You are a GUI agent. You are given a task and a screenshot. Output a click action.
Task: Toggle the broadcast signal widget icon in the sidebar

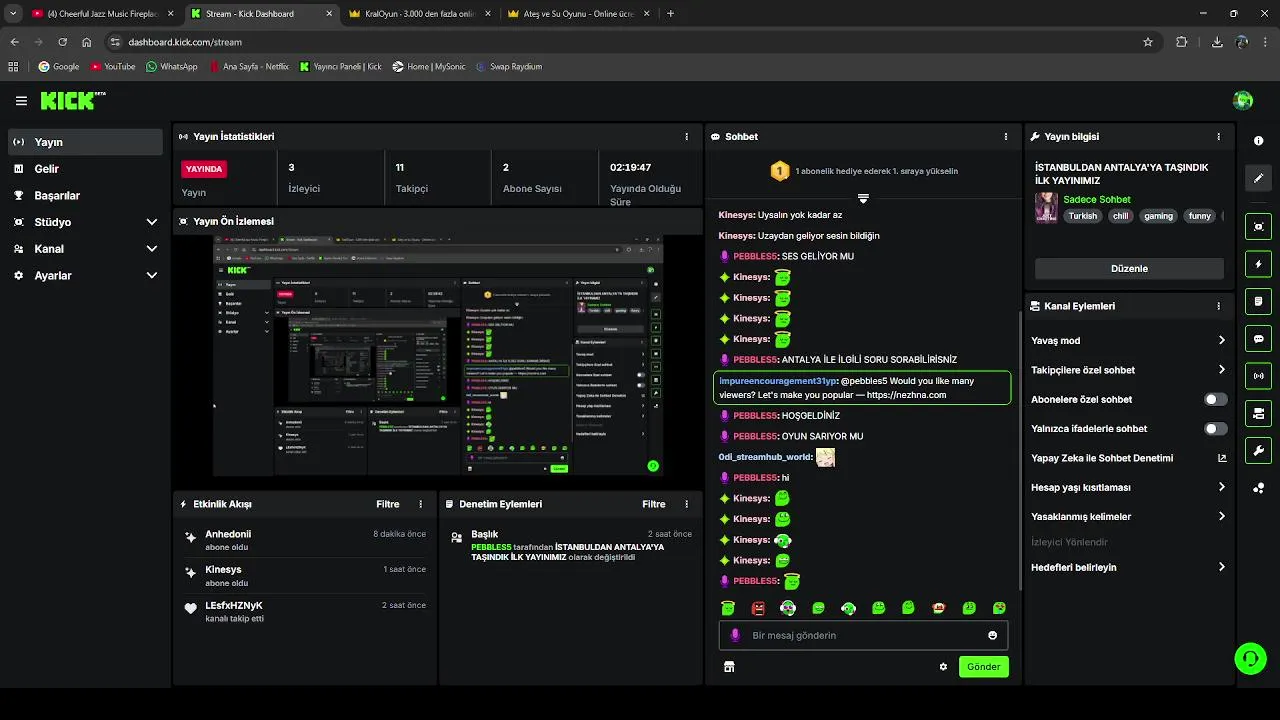(1258, 376)
